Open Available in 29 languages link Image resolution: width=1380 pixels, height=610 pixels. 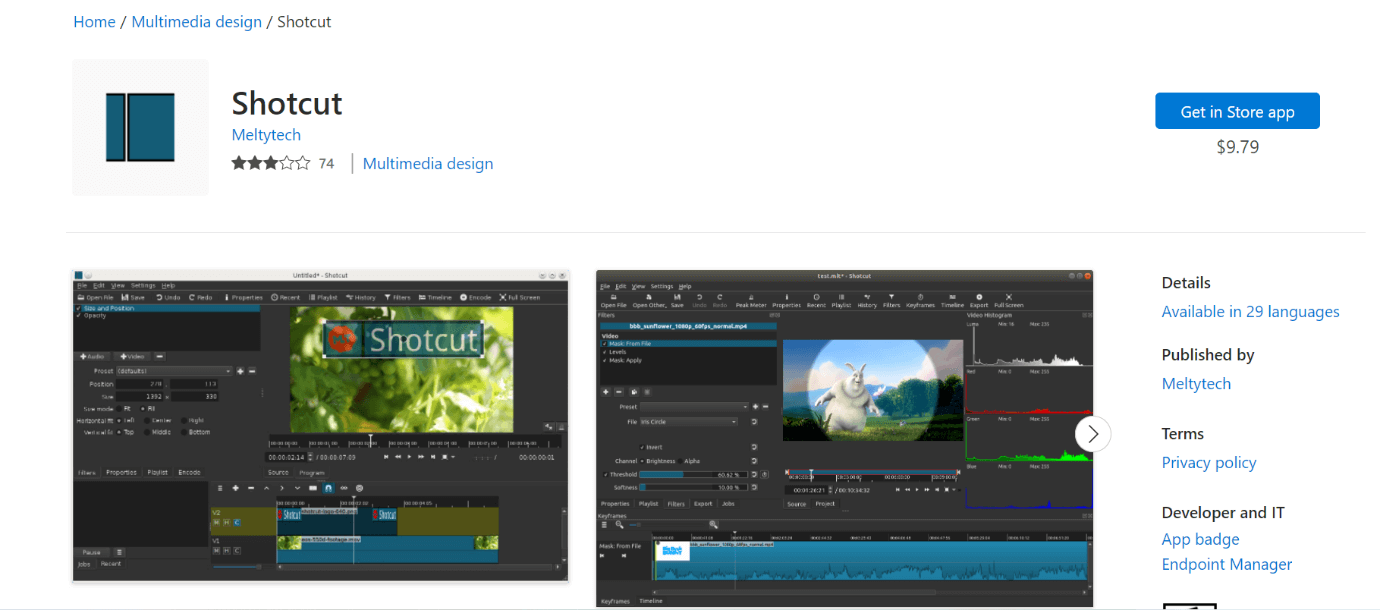coord(1250,312)
